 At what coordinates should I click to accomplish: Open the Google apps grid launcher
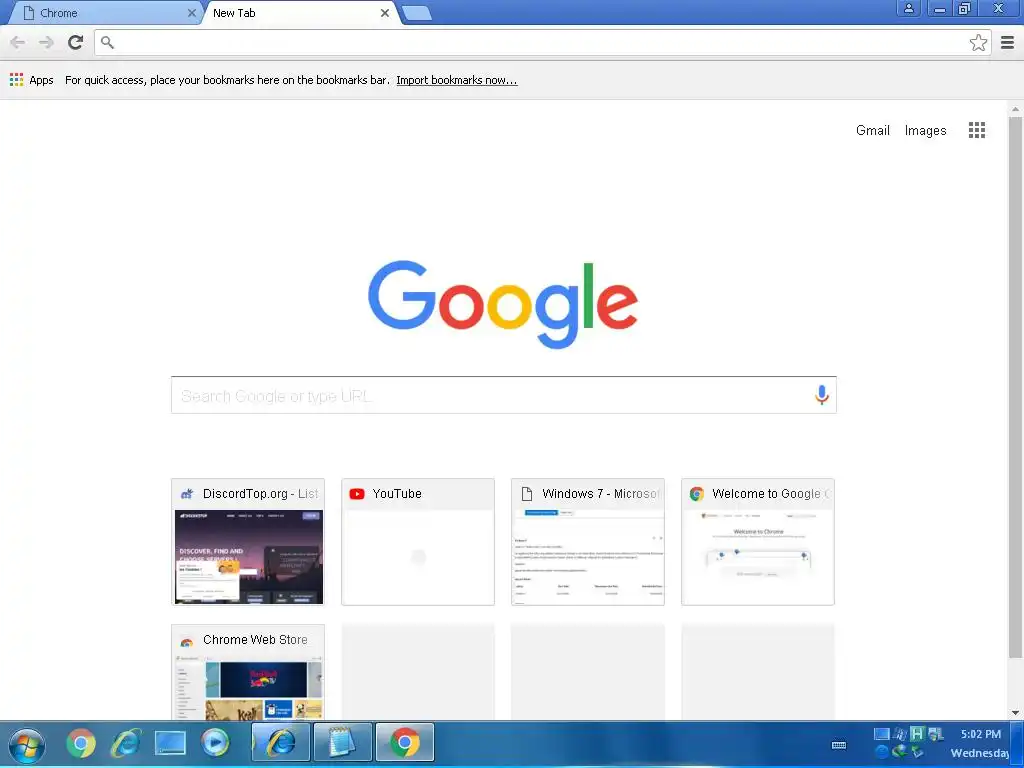pos(976,130)
